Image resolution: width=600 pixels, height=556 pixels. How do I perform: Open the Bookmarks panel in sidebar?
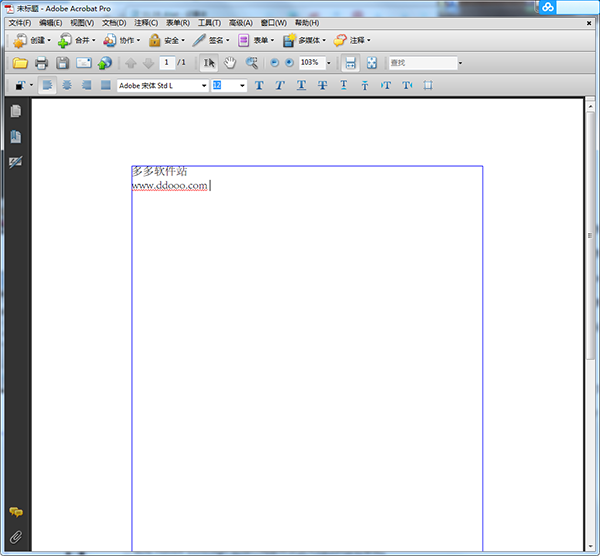pyautogui.click(x=15, y=137)
